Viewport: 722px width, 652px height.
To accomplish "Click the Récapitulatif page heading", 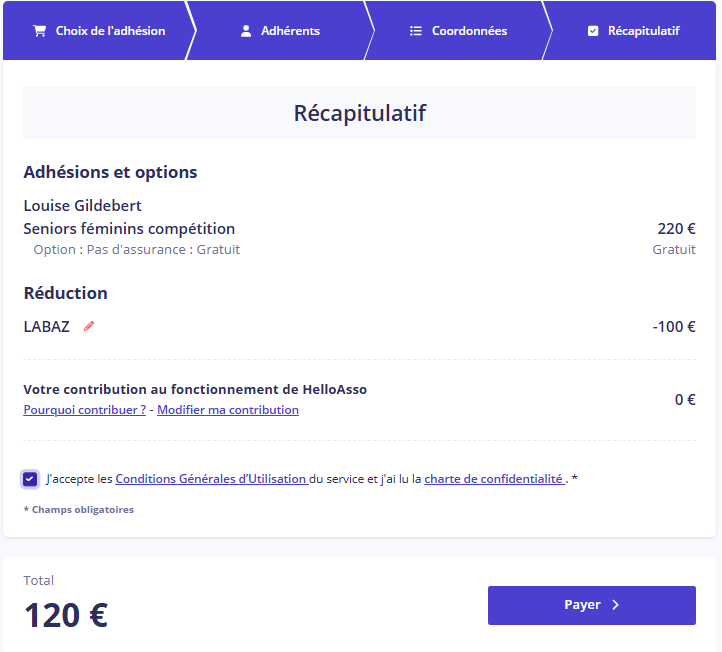I will (360, 113).
